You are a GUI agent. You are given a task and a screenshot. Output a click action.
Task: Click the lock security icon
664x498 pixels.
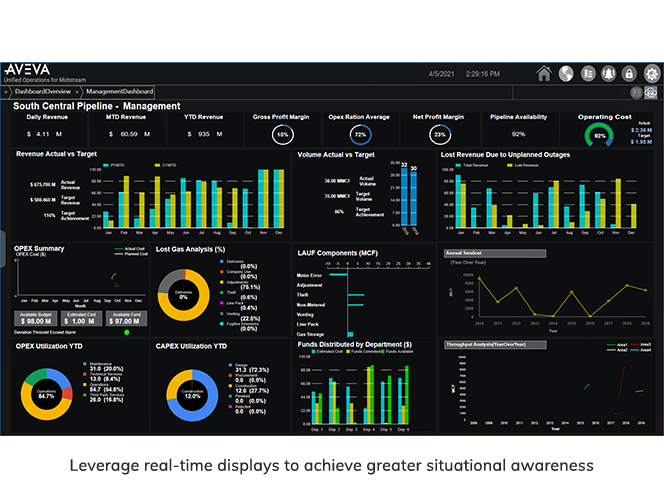[631, 73]
